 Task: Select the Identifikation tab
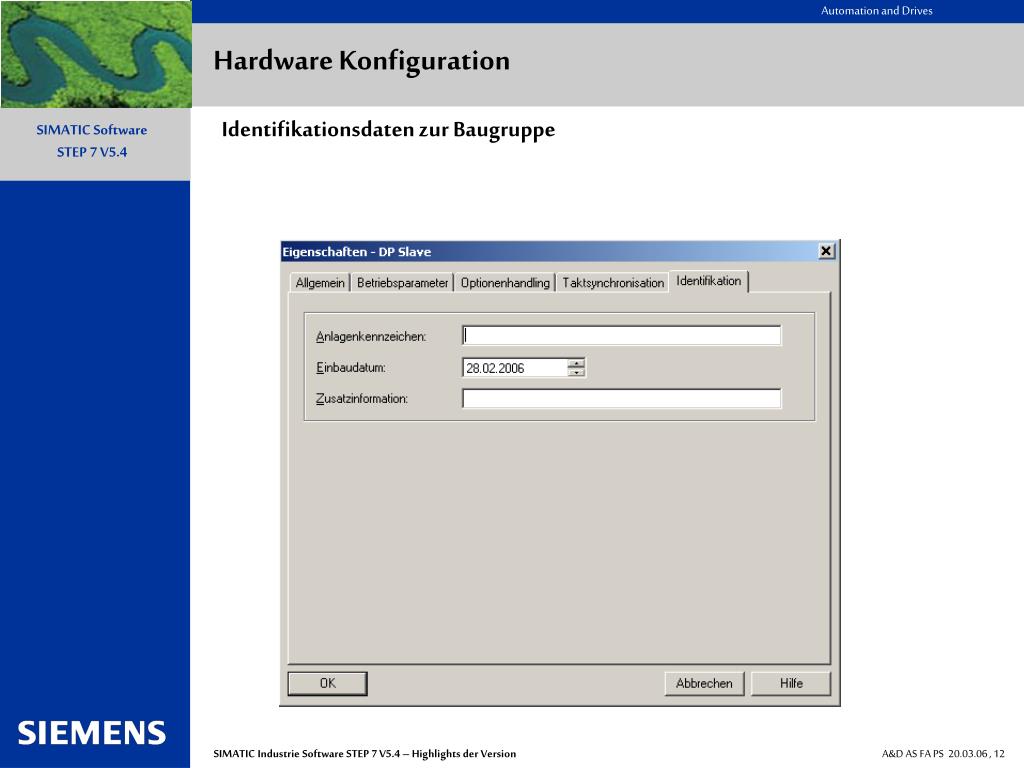[x=709, y=281]
